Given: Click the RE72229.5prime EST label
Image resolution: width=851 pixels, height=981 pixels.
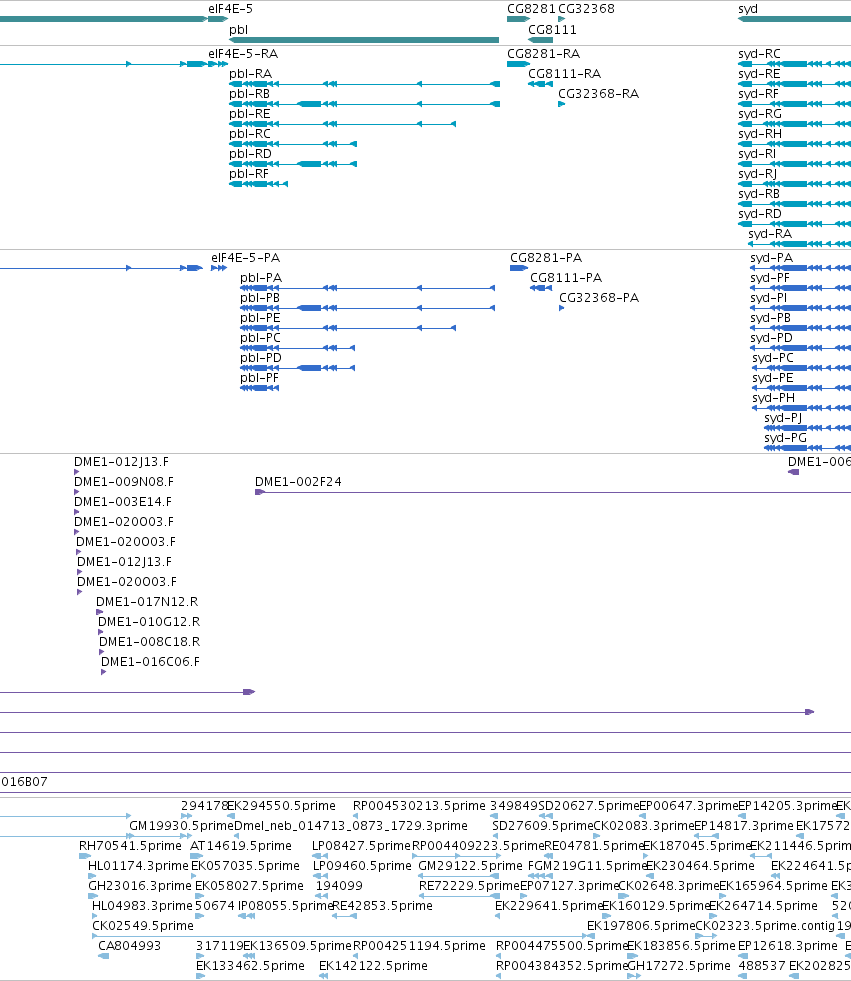Looking at the screenshot, I should pos(469,886).
